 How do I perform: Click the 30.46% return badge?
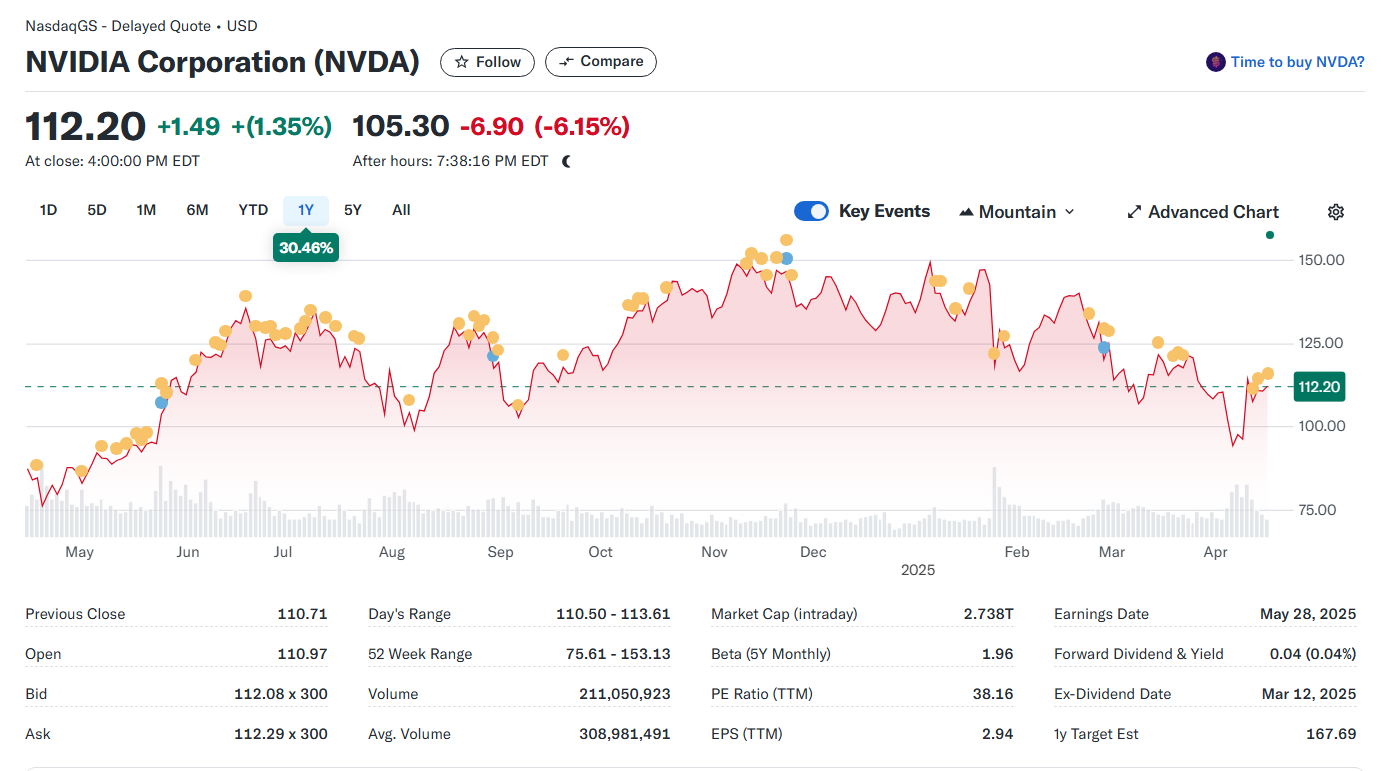click(x=306, y=248)
